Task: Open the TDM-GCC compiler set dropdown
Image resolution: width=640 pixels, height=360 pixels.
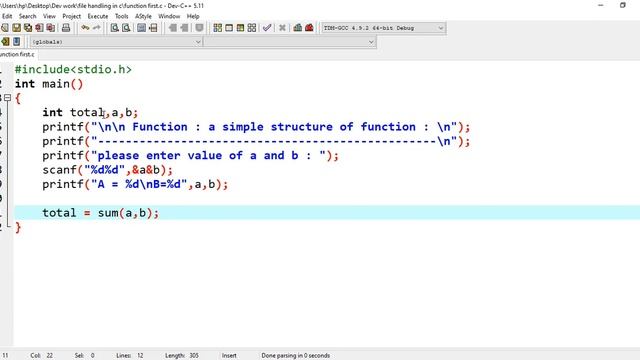Action: point(383,28)
